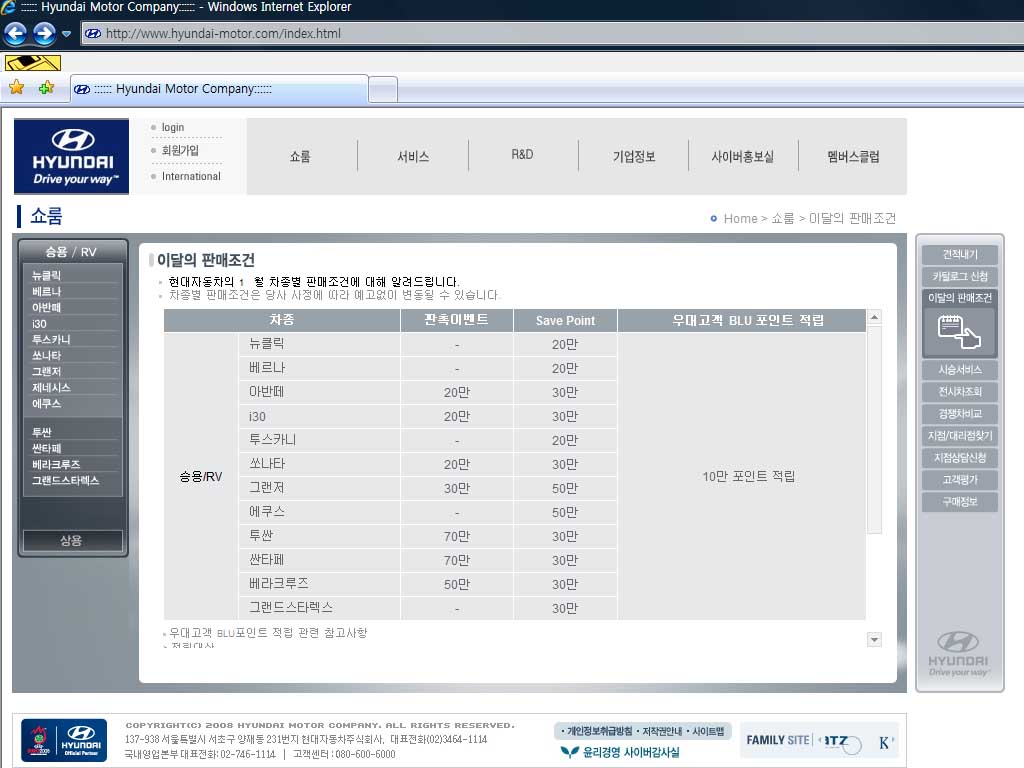Click the browser Forward arrow button
Screen dimensions: 1024x768
[44, 33]
